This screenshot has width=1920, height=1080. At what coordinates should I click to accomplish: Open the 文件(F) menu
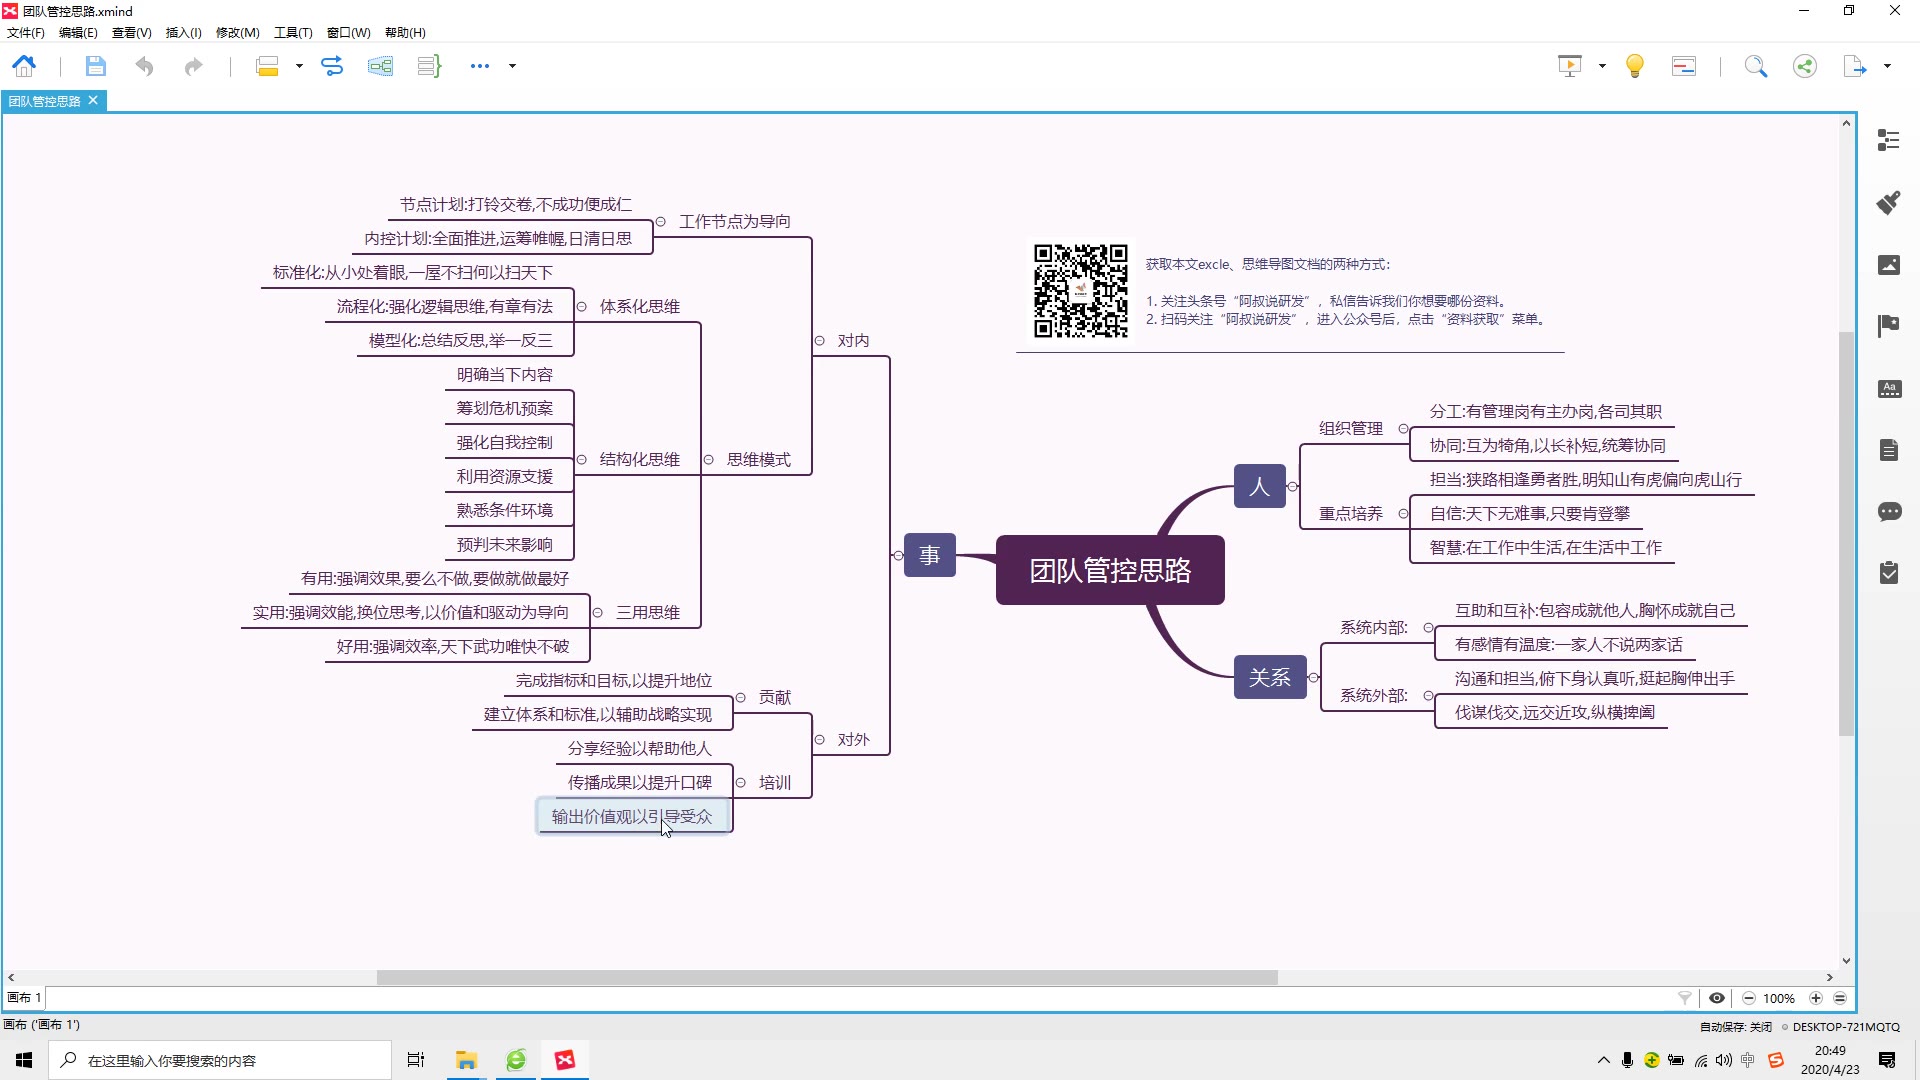tap(26, 33)
